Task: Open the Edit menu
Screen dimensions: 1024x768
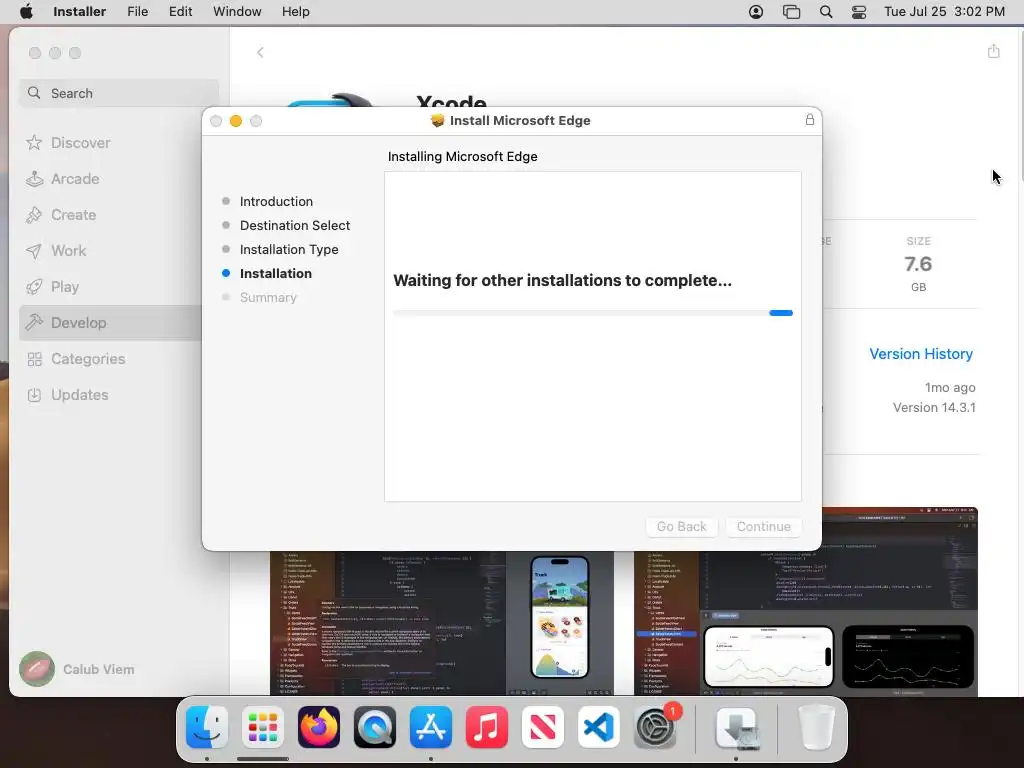Action: pos(180,12)
